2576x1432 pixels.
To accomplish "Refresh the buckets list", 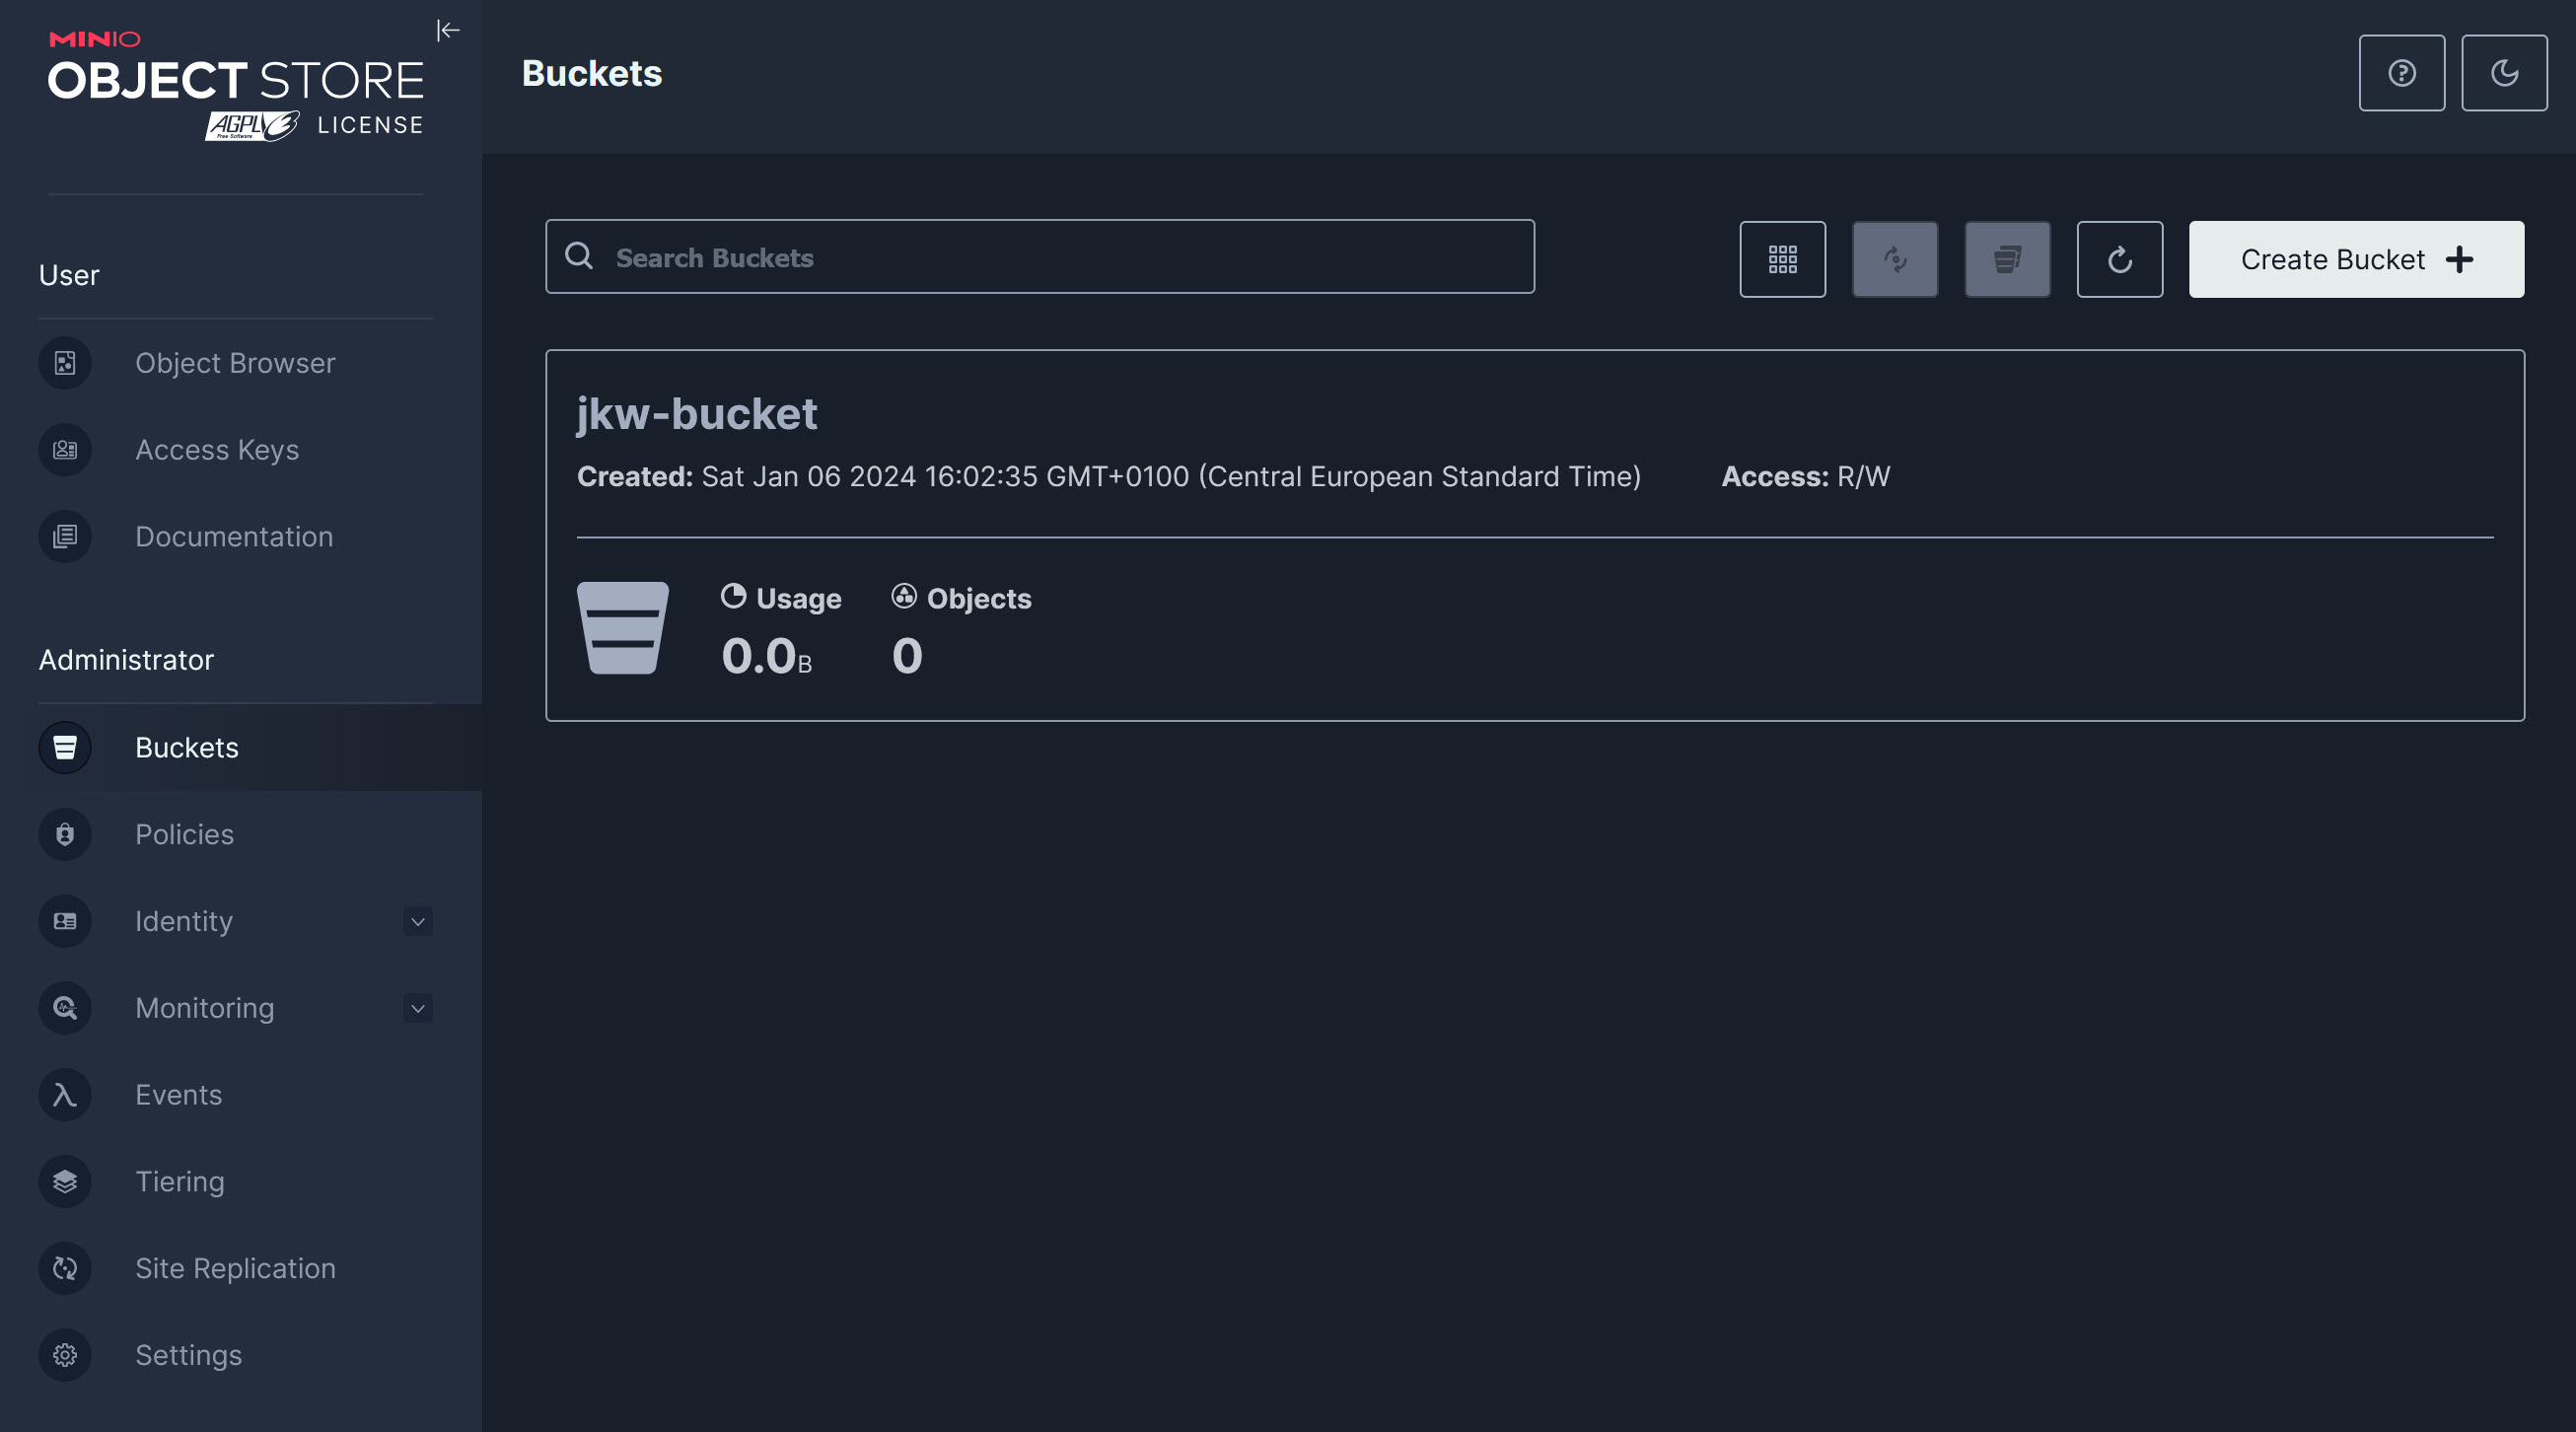I will (2120, 259).
